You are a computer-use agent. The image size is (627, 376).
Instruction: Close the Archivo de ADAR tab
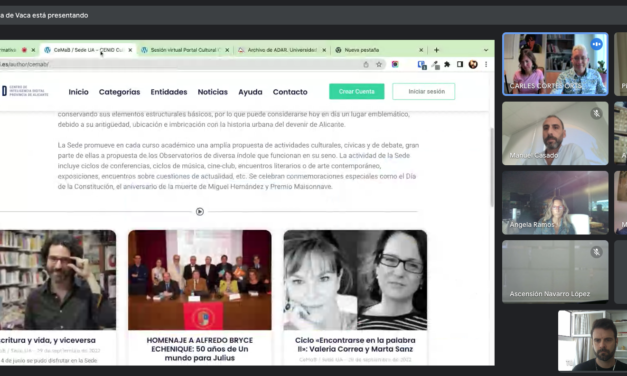pyautogui.click(x=324, y=50)
